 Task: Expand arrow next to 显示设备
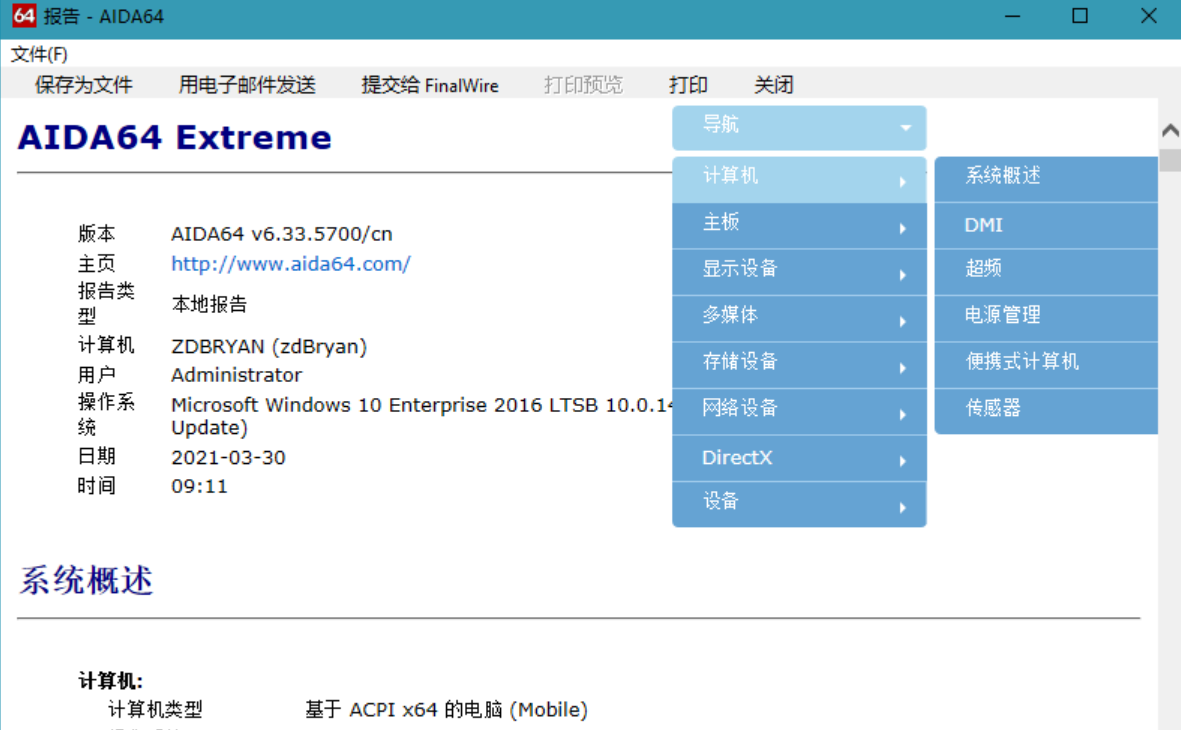pyautogui.click(x=902, y=275)
